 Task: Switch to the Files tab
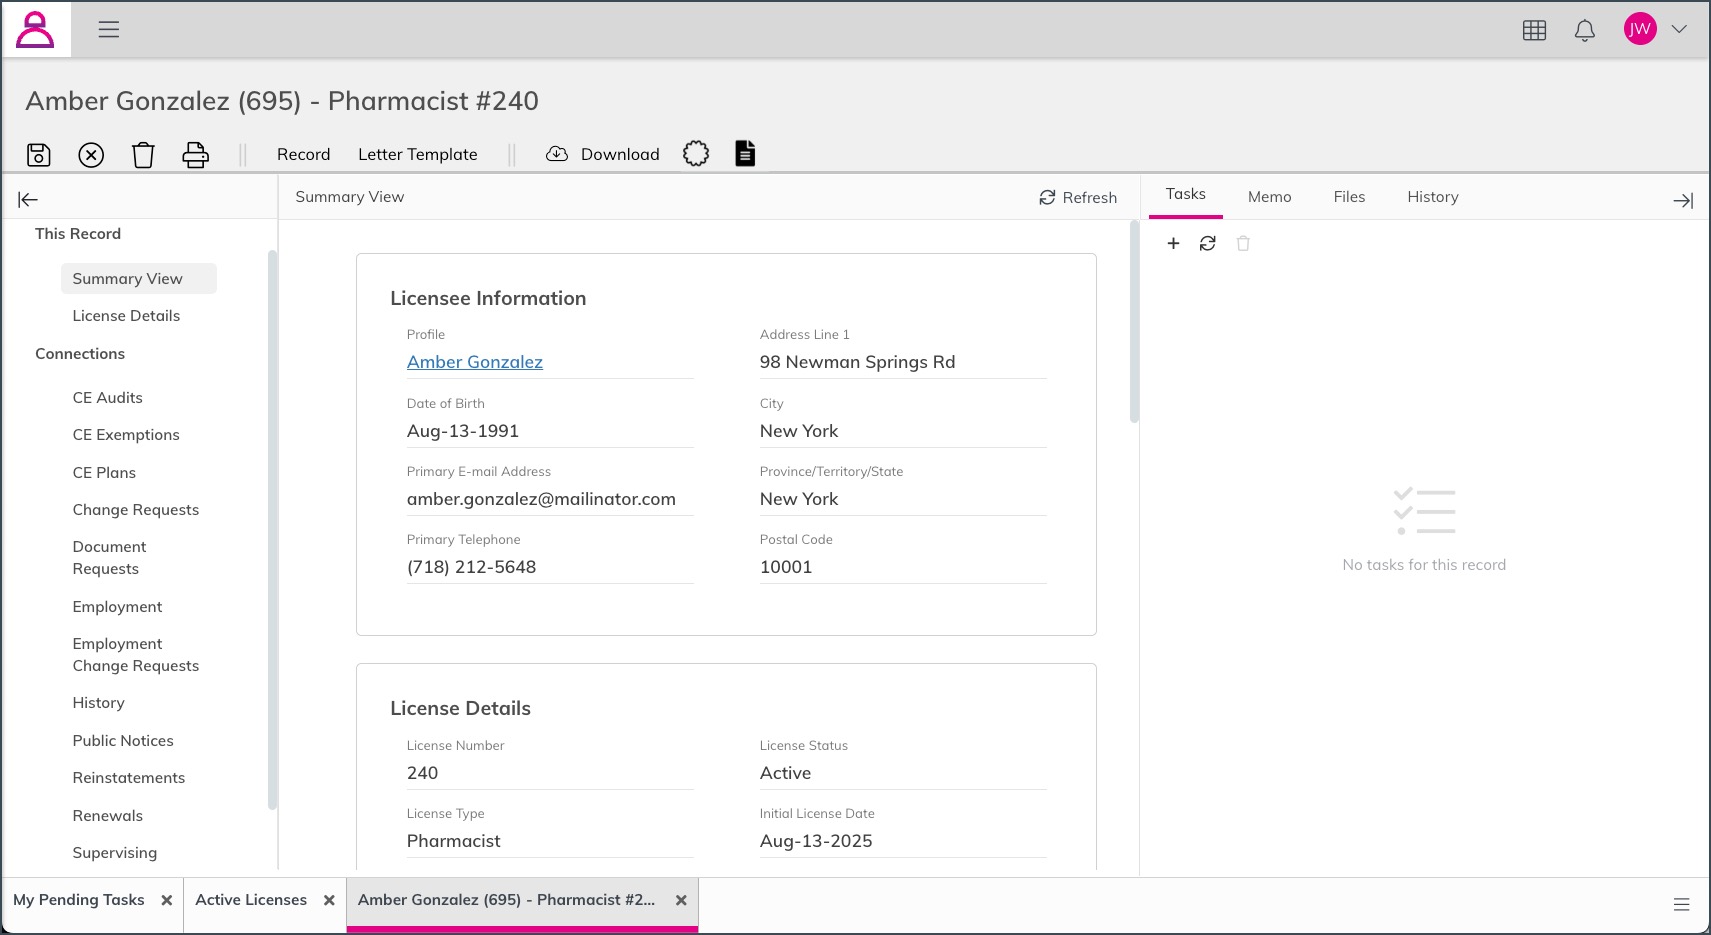1349,197
